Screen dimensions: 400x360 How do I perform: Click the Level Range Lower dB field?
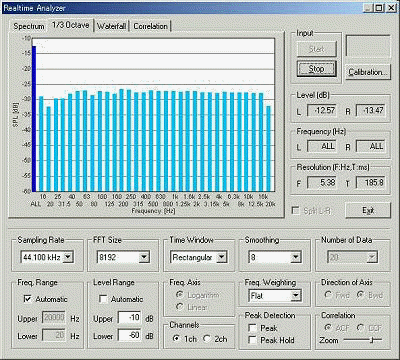[129, 335]
